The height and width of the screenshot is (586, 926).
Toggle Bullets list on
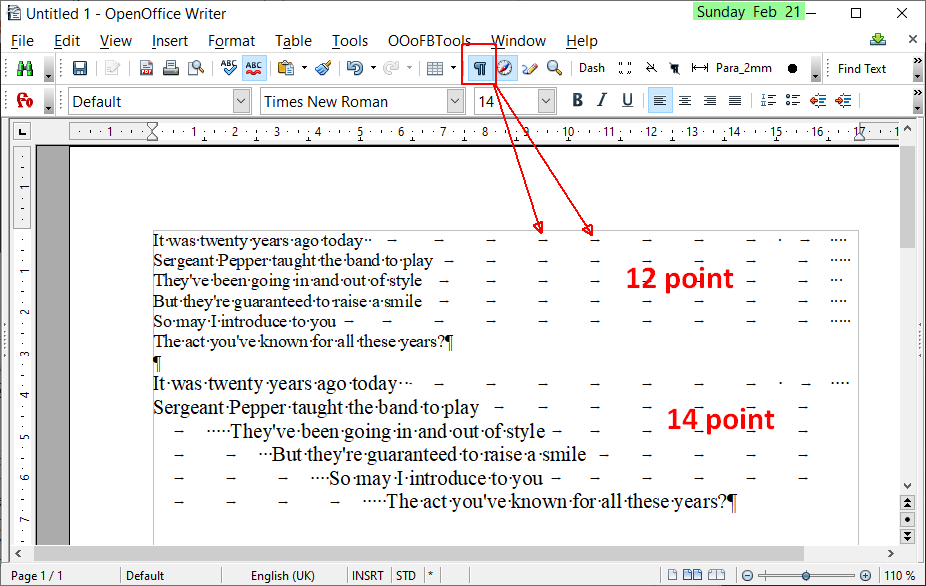(x=793, y=101)
